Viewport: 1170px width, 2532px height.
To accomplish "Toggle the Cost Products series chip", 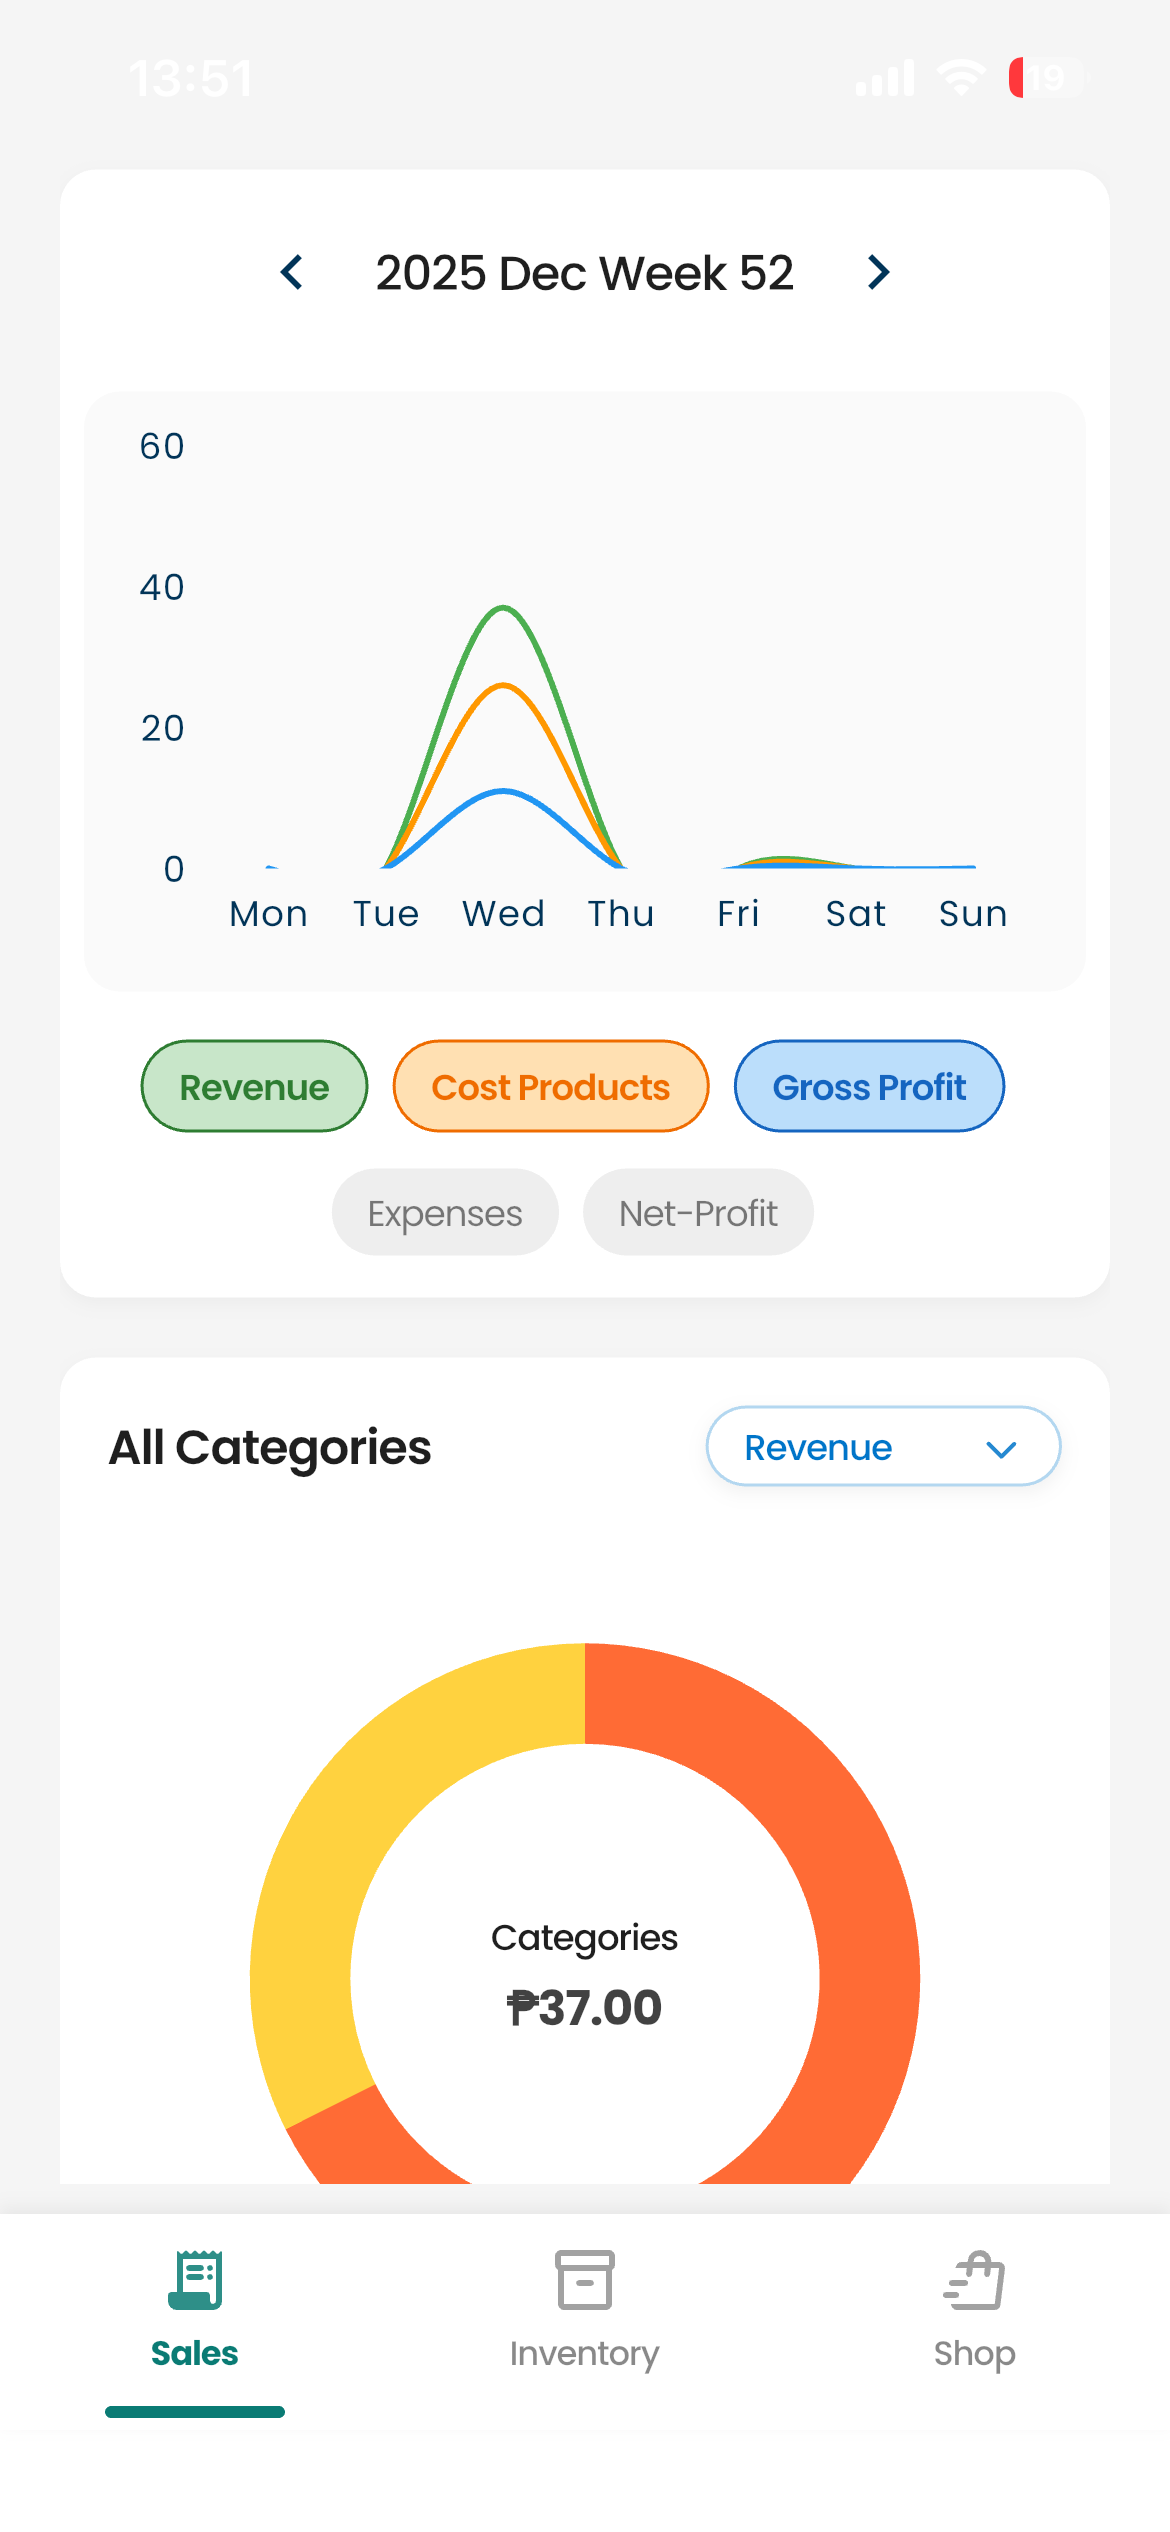I will click(x=551, y=1086).
